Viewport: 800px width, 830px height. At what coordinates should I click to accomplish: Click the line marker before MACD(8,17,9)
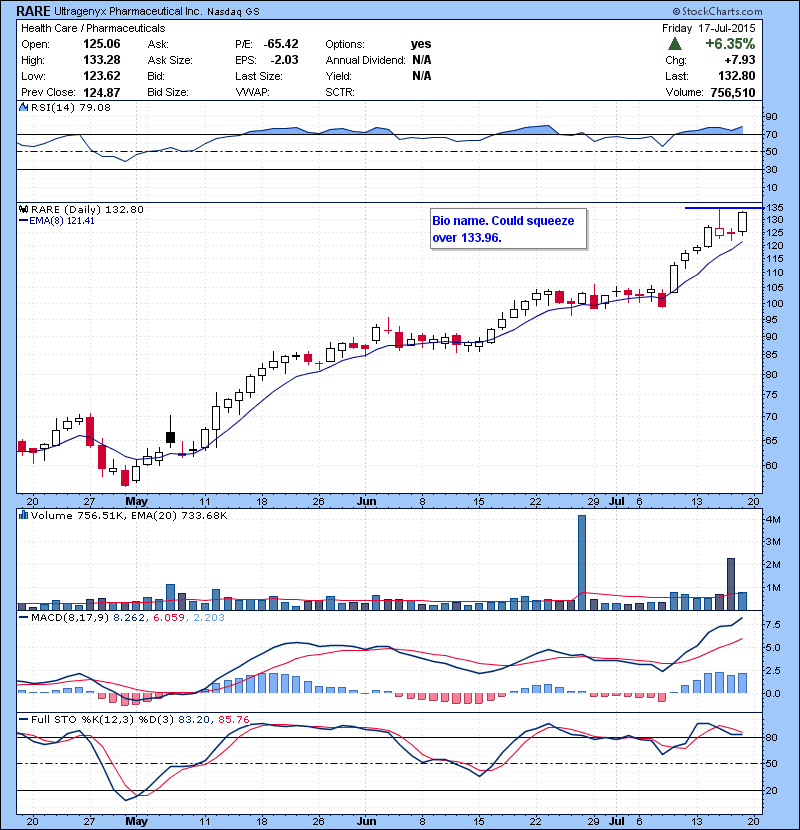click(23, 617)
